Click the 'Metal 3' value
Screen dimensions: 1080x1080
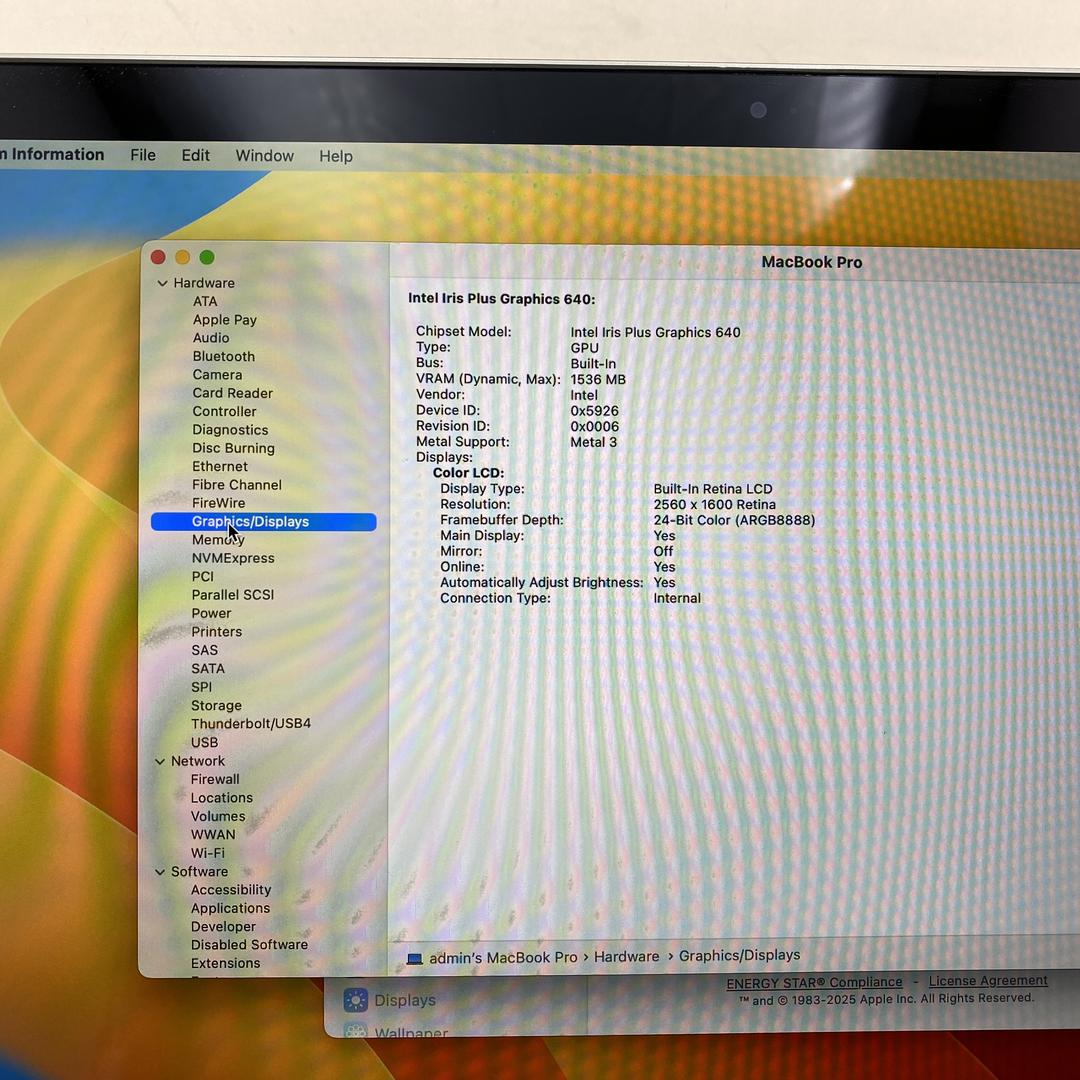tap(593, 442)
